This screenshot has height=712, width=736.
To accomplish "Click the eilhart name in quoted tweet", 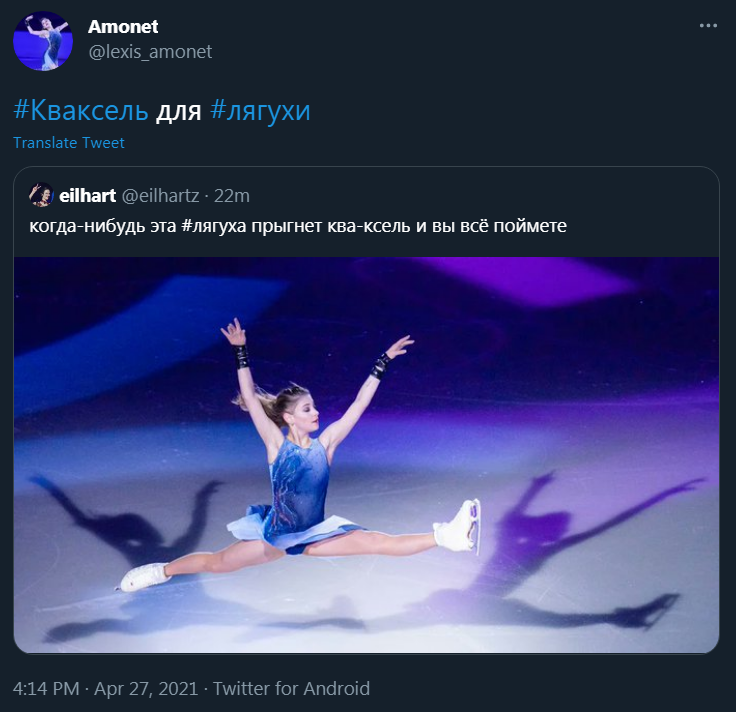I will click(87, 195).
